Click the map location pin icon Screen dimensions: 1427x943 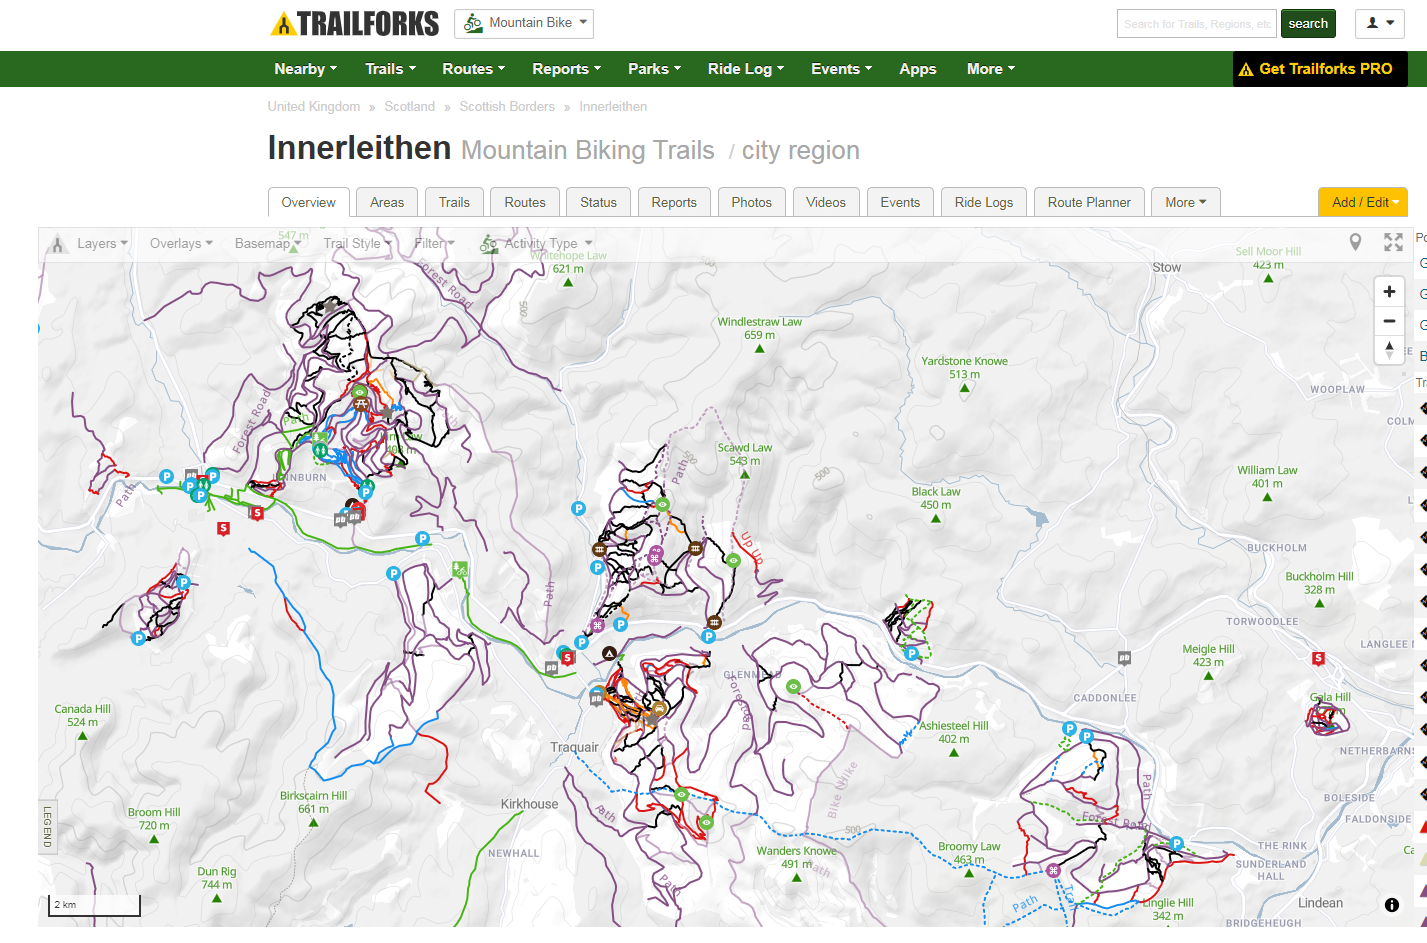click(1355, 242)
